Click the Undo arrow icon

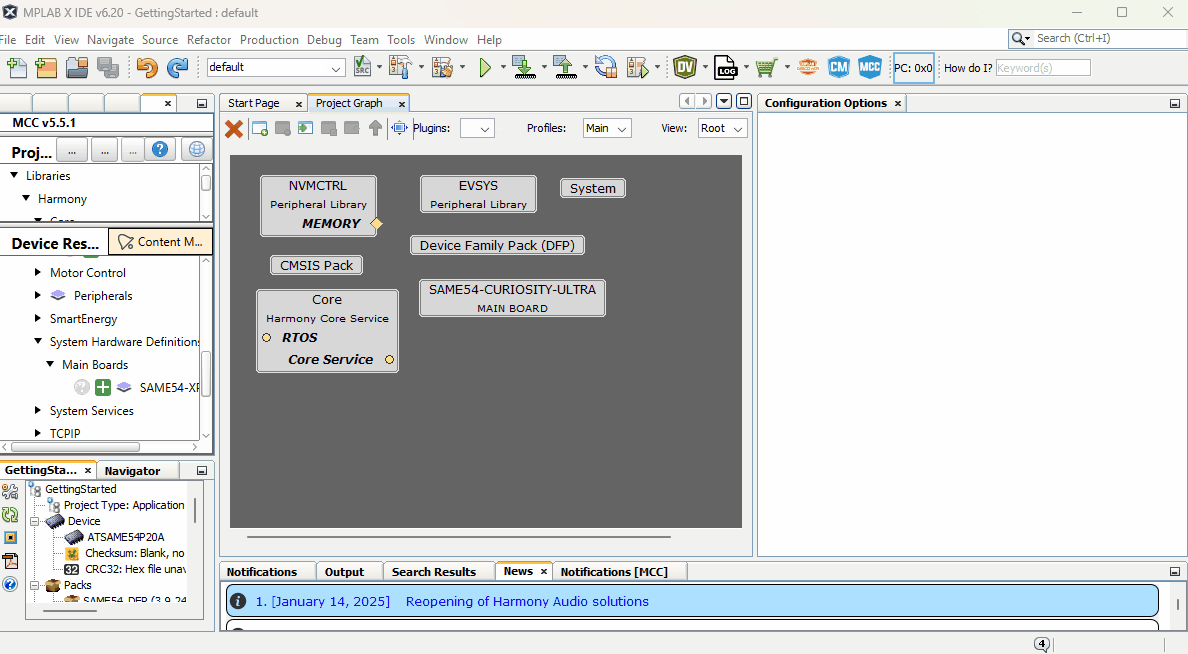pyautogui.click(x=147, y=67)
